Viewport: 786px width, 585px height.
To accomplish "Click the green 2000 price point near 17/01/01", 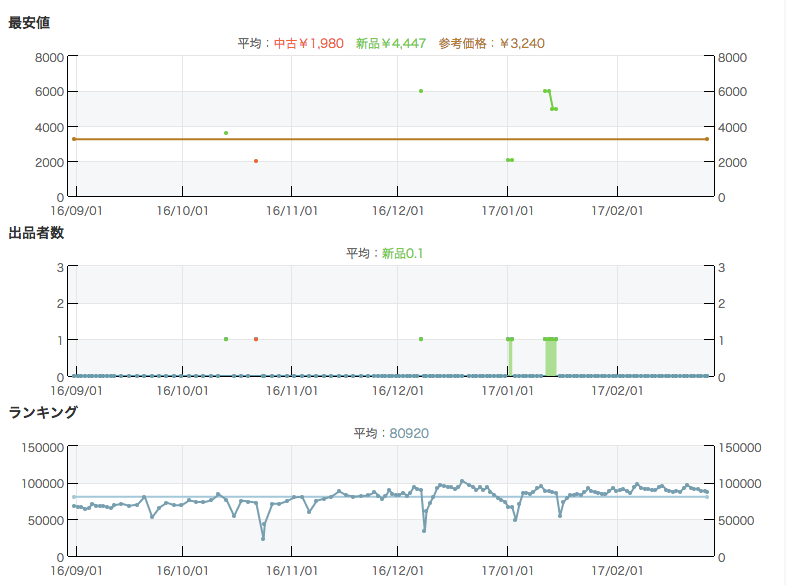I will (509, 160).
